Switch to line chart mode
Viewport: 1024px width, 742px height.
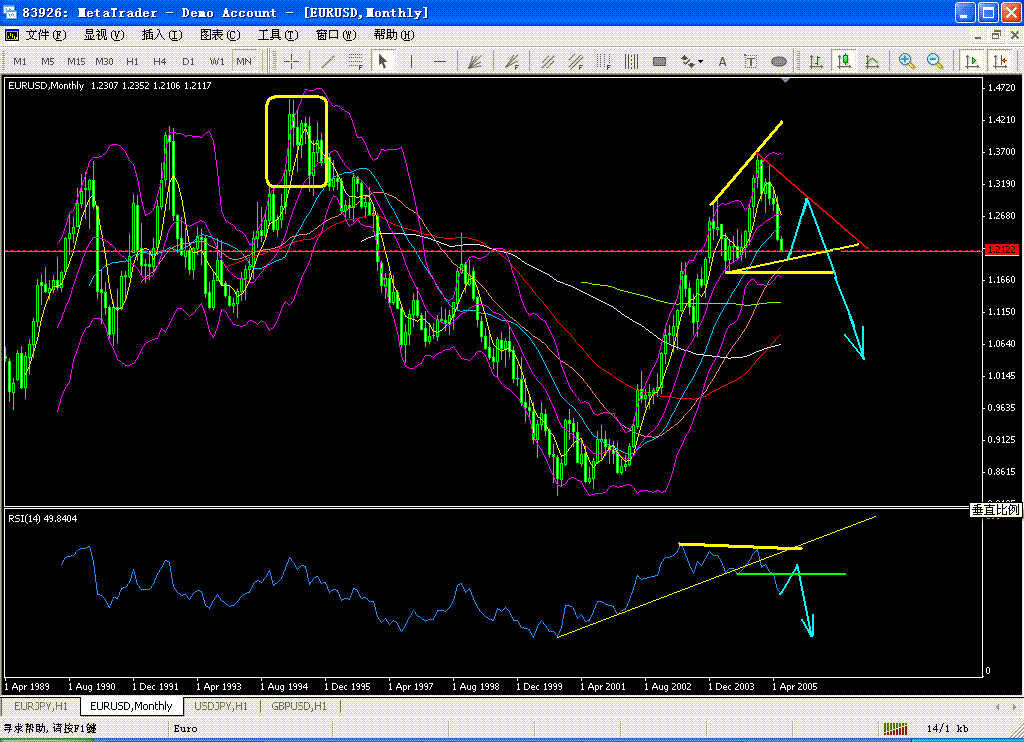click(872, 61)
